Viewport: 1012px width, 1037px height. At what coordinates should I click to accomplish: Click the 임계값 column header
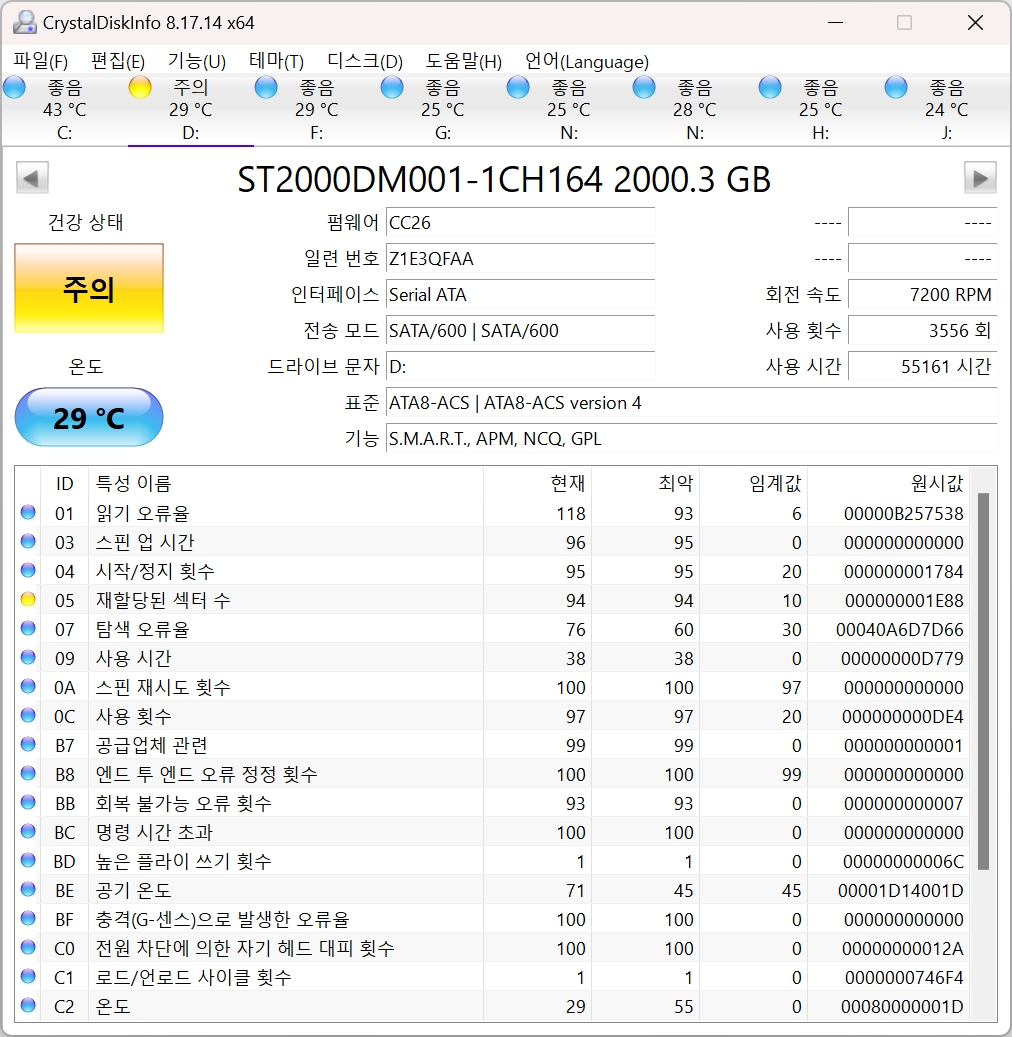click(x=754, y=483)
